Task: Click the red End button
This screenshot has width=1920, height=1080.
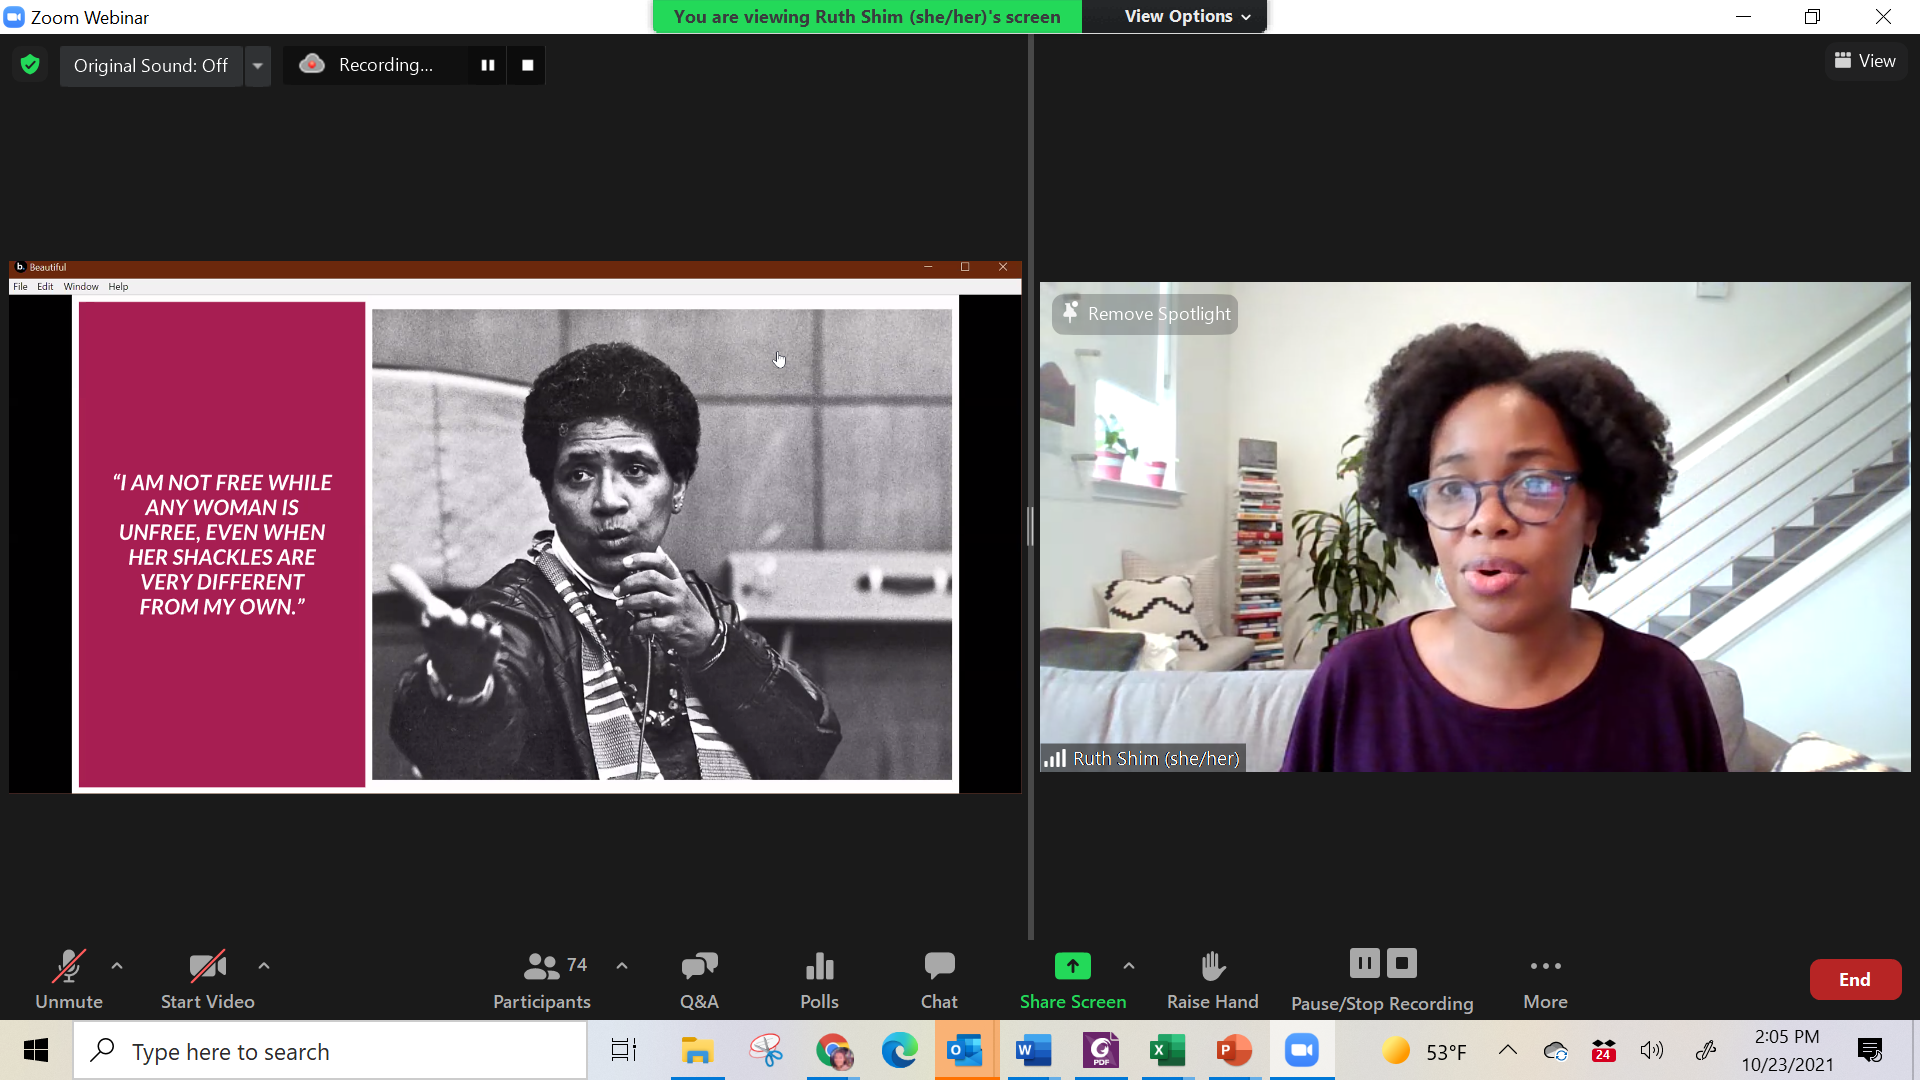Action: [1854, 980]
